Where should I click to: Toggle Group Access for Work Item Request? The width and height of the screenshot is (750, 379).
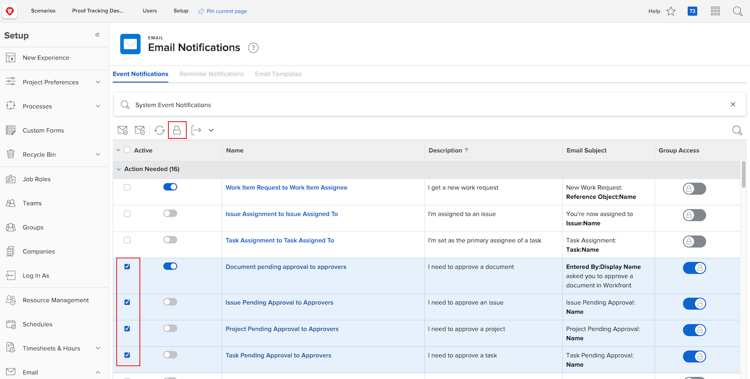pos(694,189)
